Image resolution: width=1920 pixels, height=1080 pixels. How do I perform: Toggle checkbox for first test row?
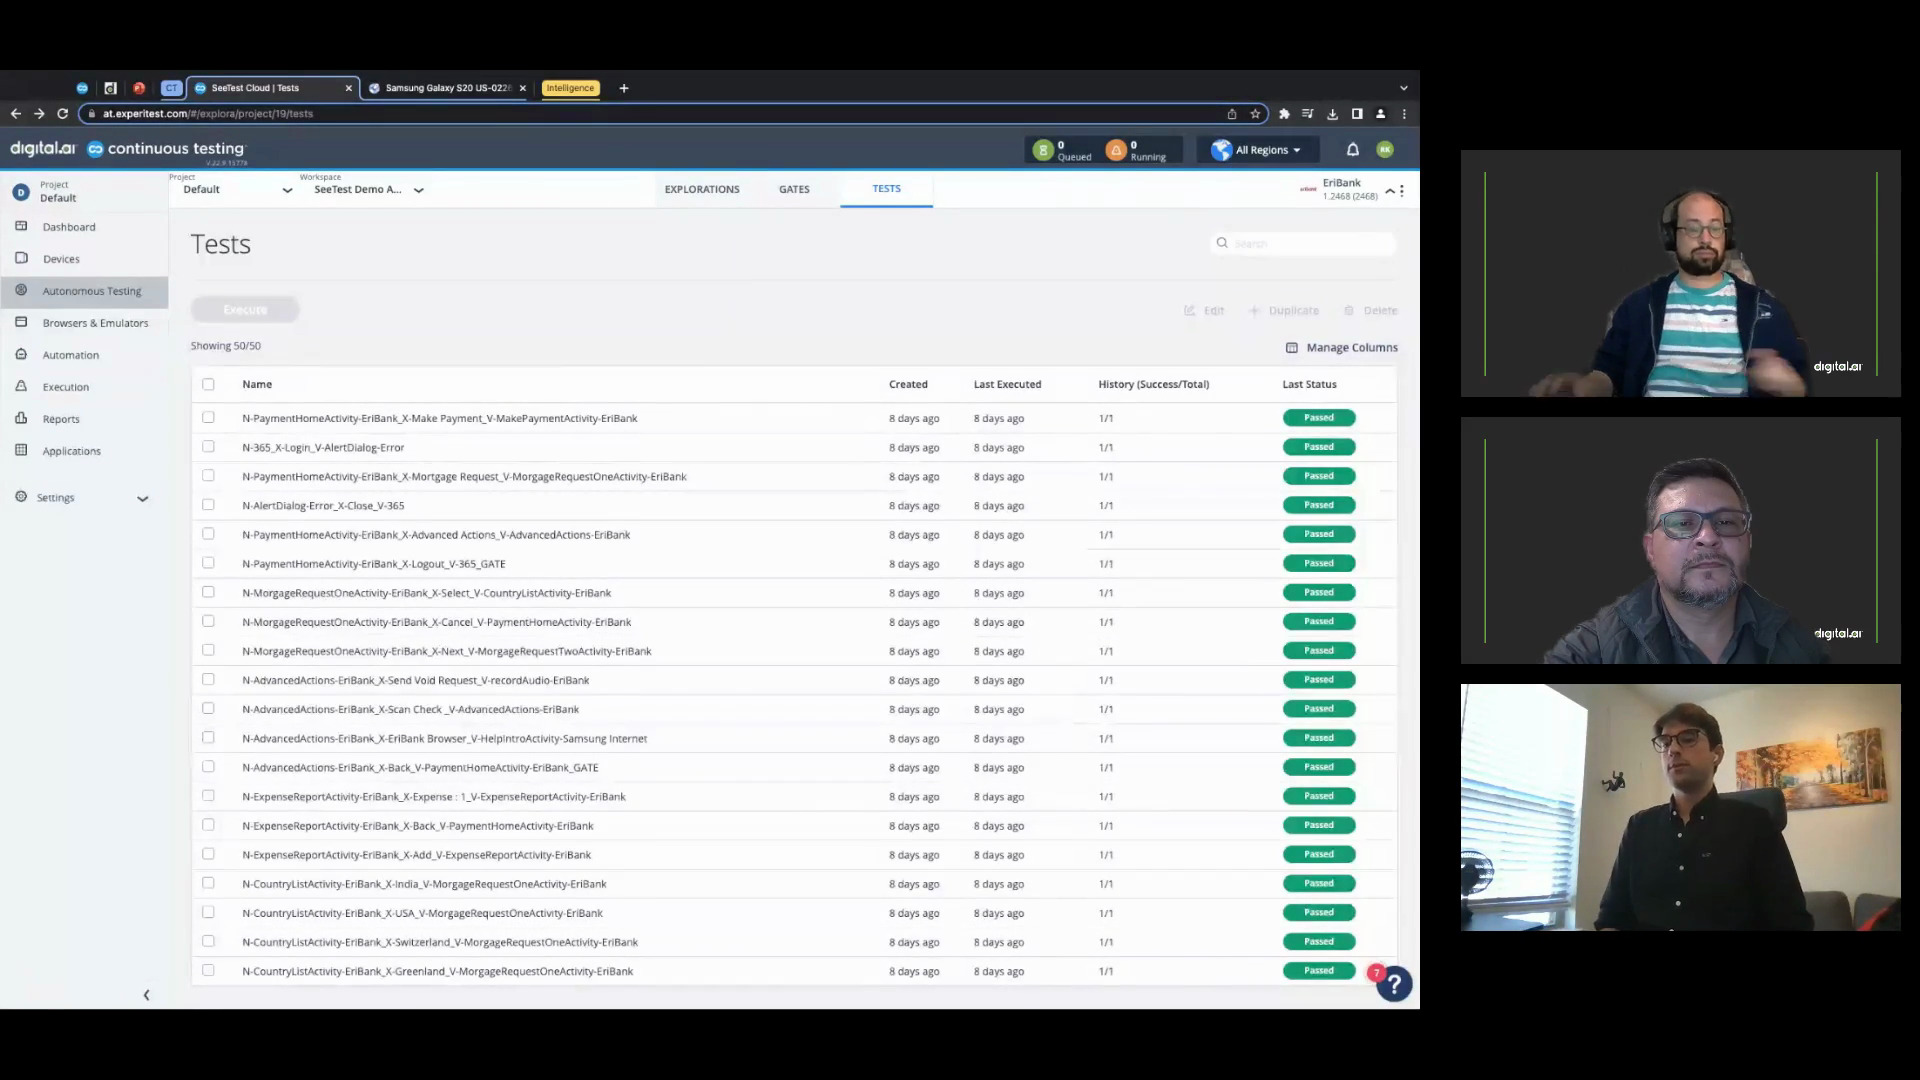(x=207, y=417)
